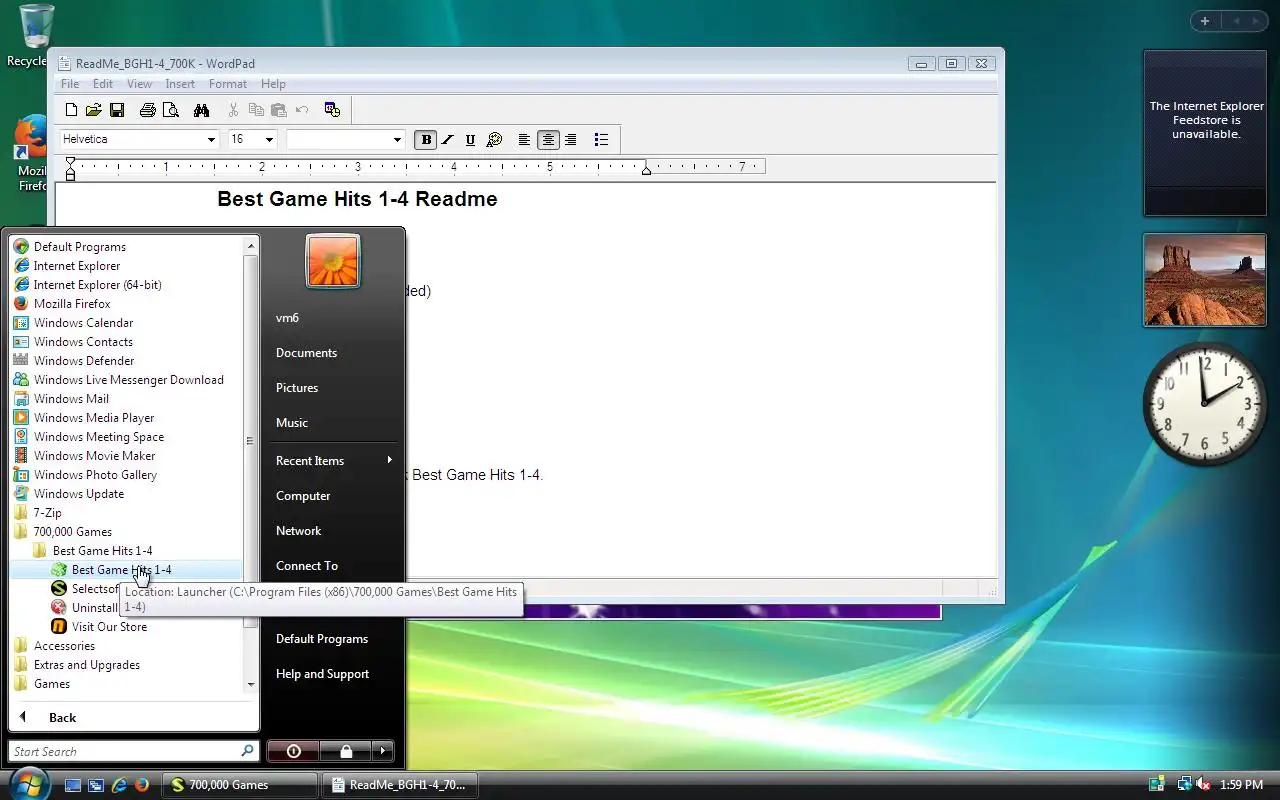This screenshot has width=1280, height=800.
Task: Expand the Games folder in Start menu
Action: click(128, 684)
